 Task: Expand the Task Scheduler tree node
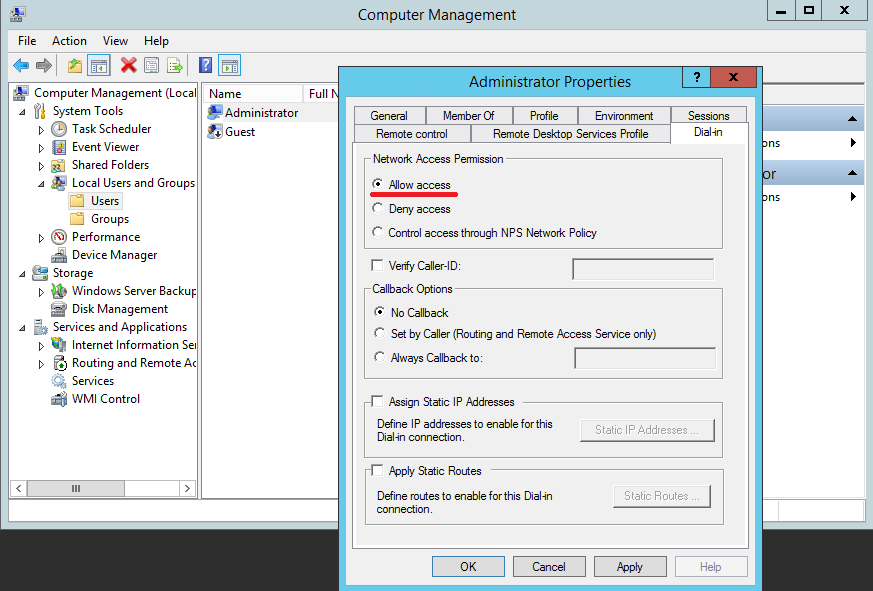[41, 130]
